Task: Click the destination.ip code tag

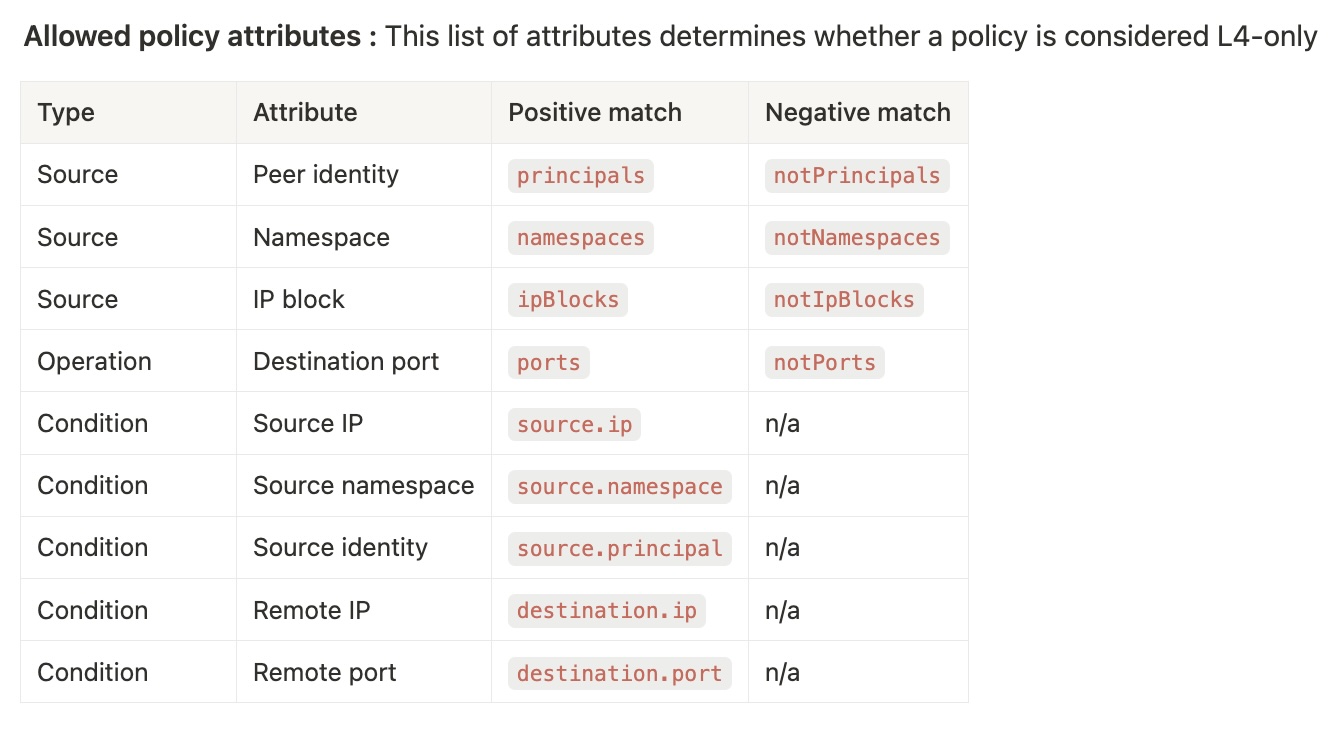Action: pos(607,610)
